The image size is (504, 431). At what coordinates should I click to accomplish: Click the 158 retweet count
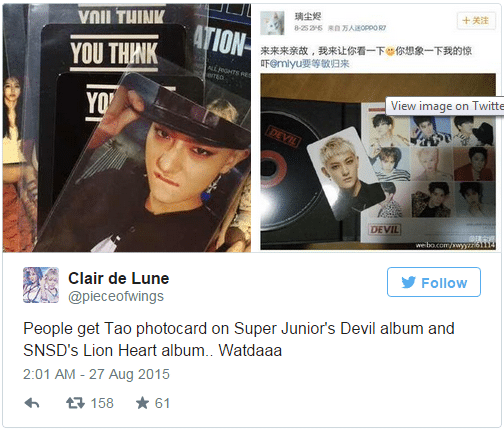click(102, 403)
